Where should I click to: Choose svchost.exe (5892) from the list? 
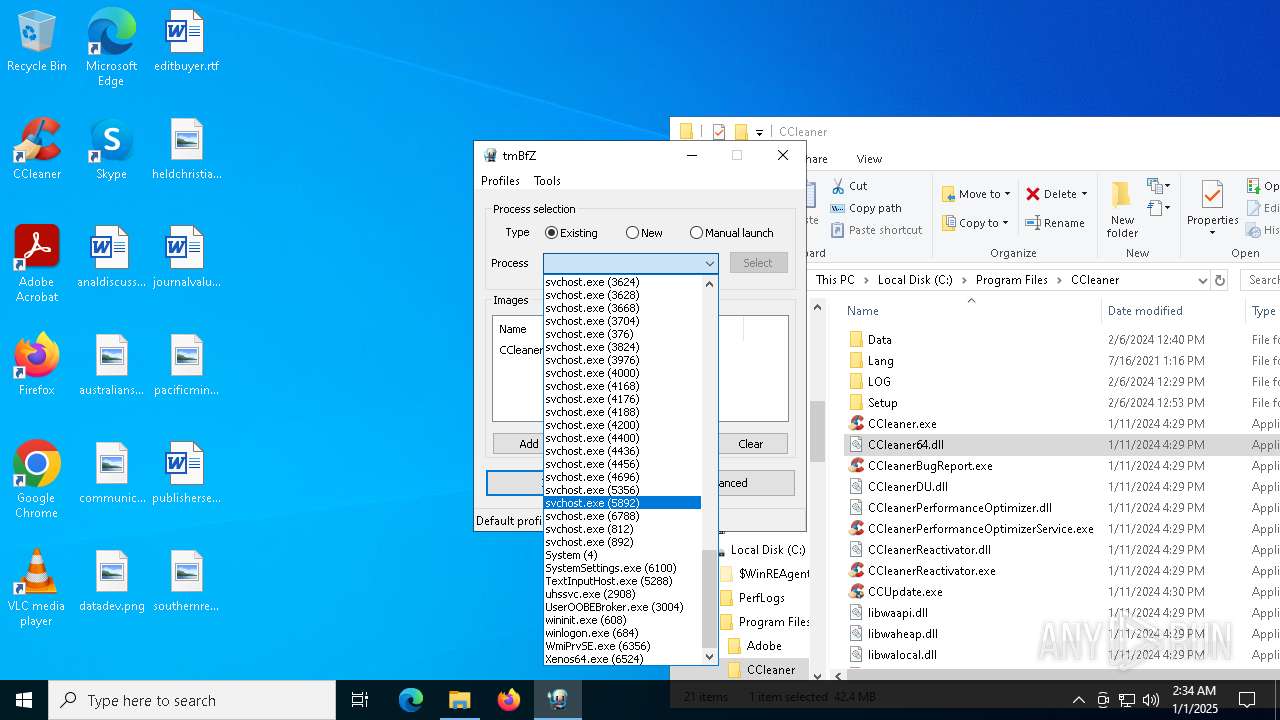pyautogui.click(x=622, y=503)
